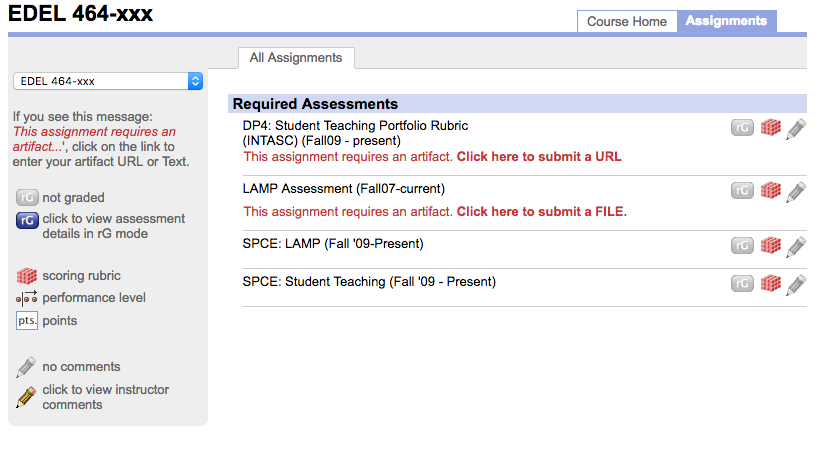Click rG icon for LAMP Assessment row
Viewport: 825px width, 450px height.
tap(742, 190)
